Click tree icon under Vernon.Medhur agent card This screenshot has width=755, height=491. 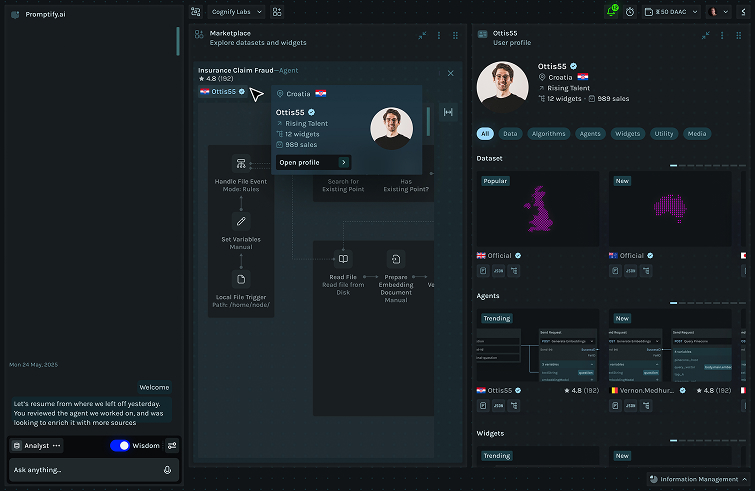pyautogui.click(x=646, y=406)
